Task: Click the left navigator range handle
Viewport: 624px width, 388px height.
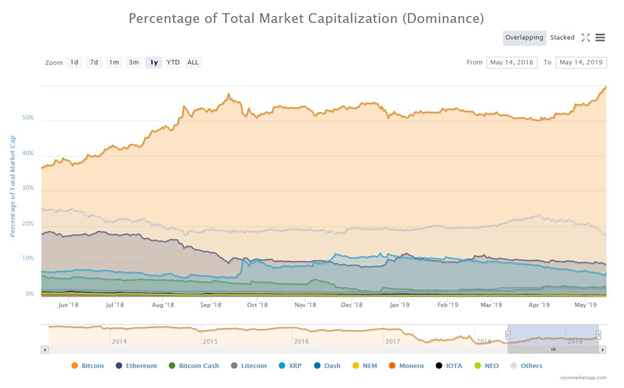Action: 508,335
